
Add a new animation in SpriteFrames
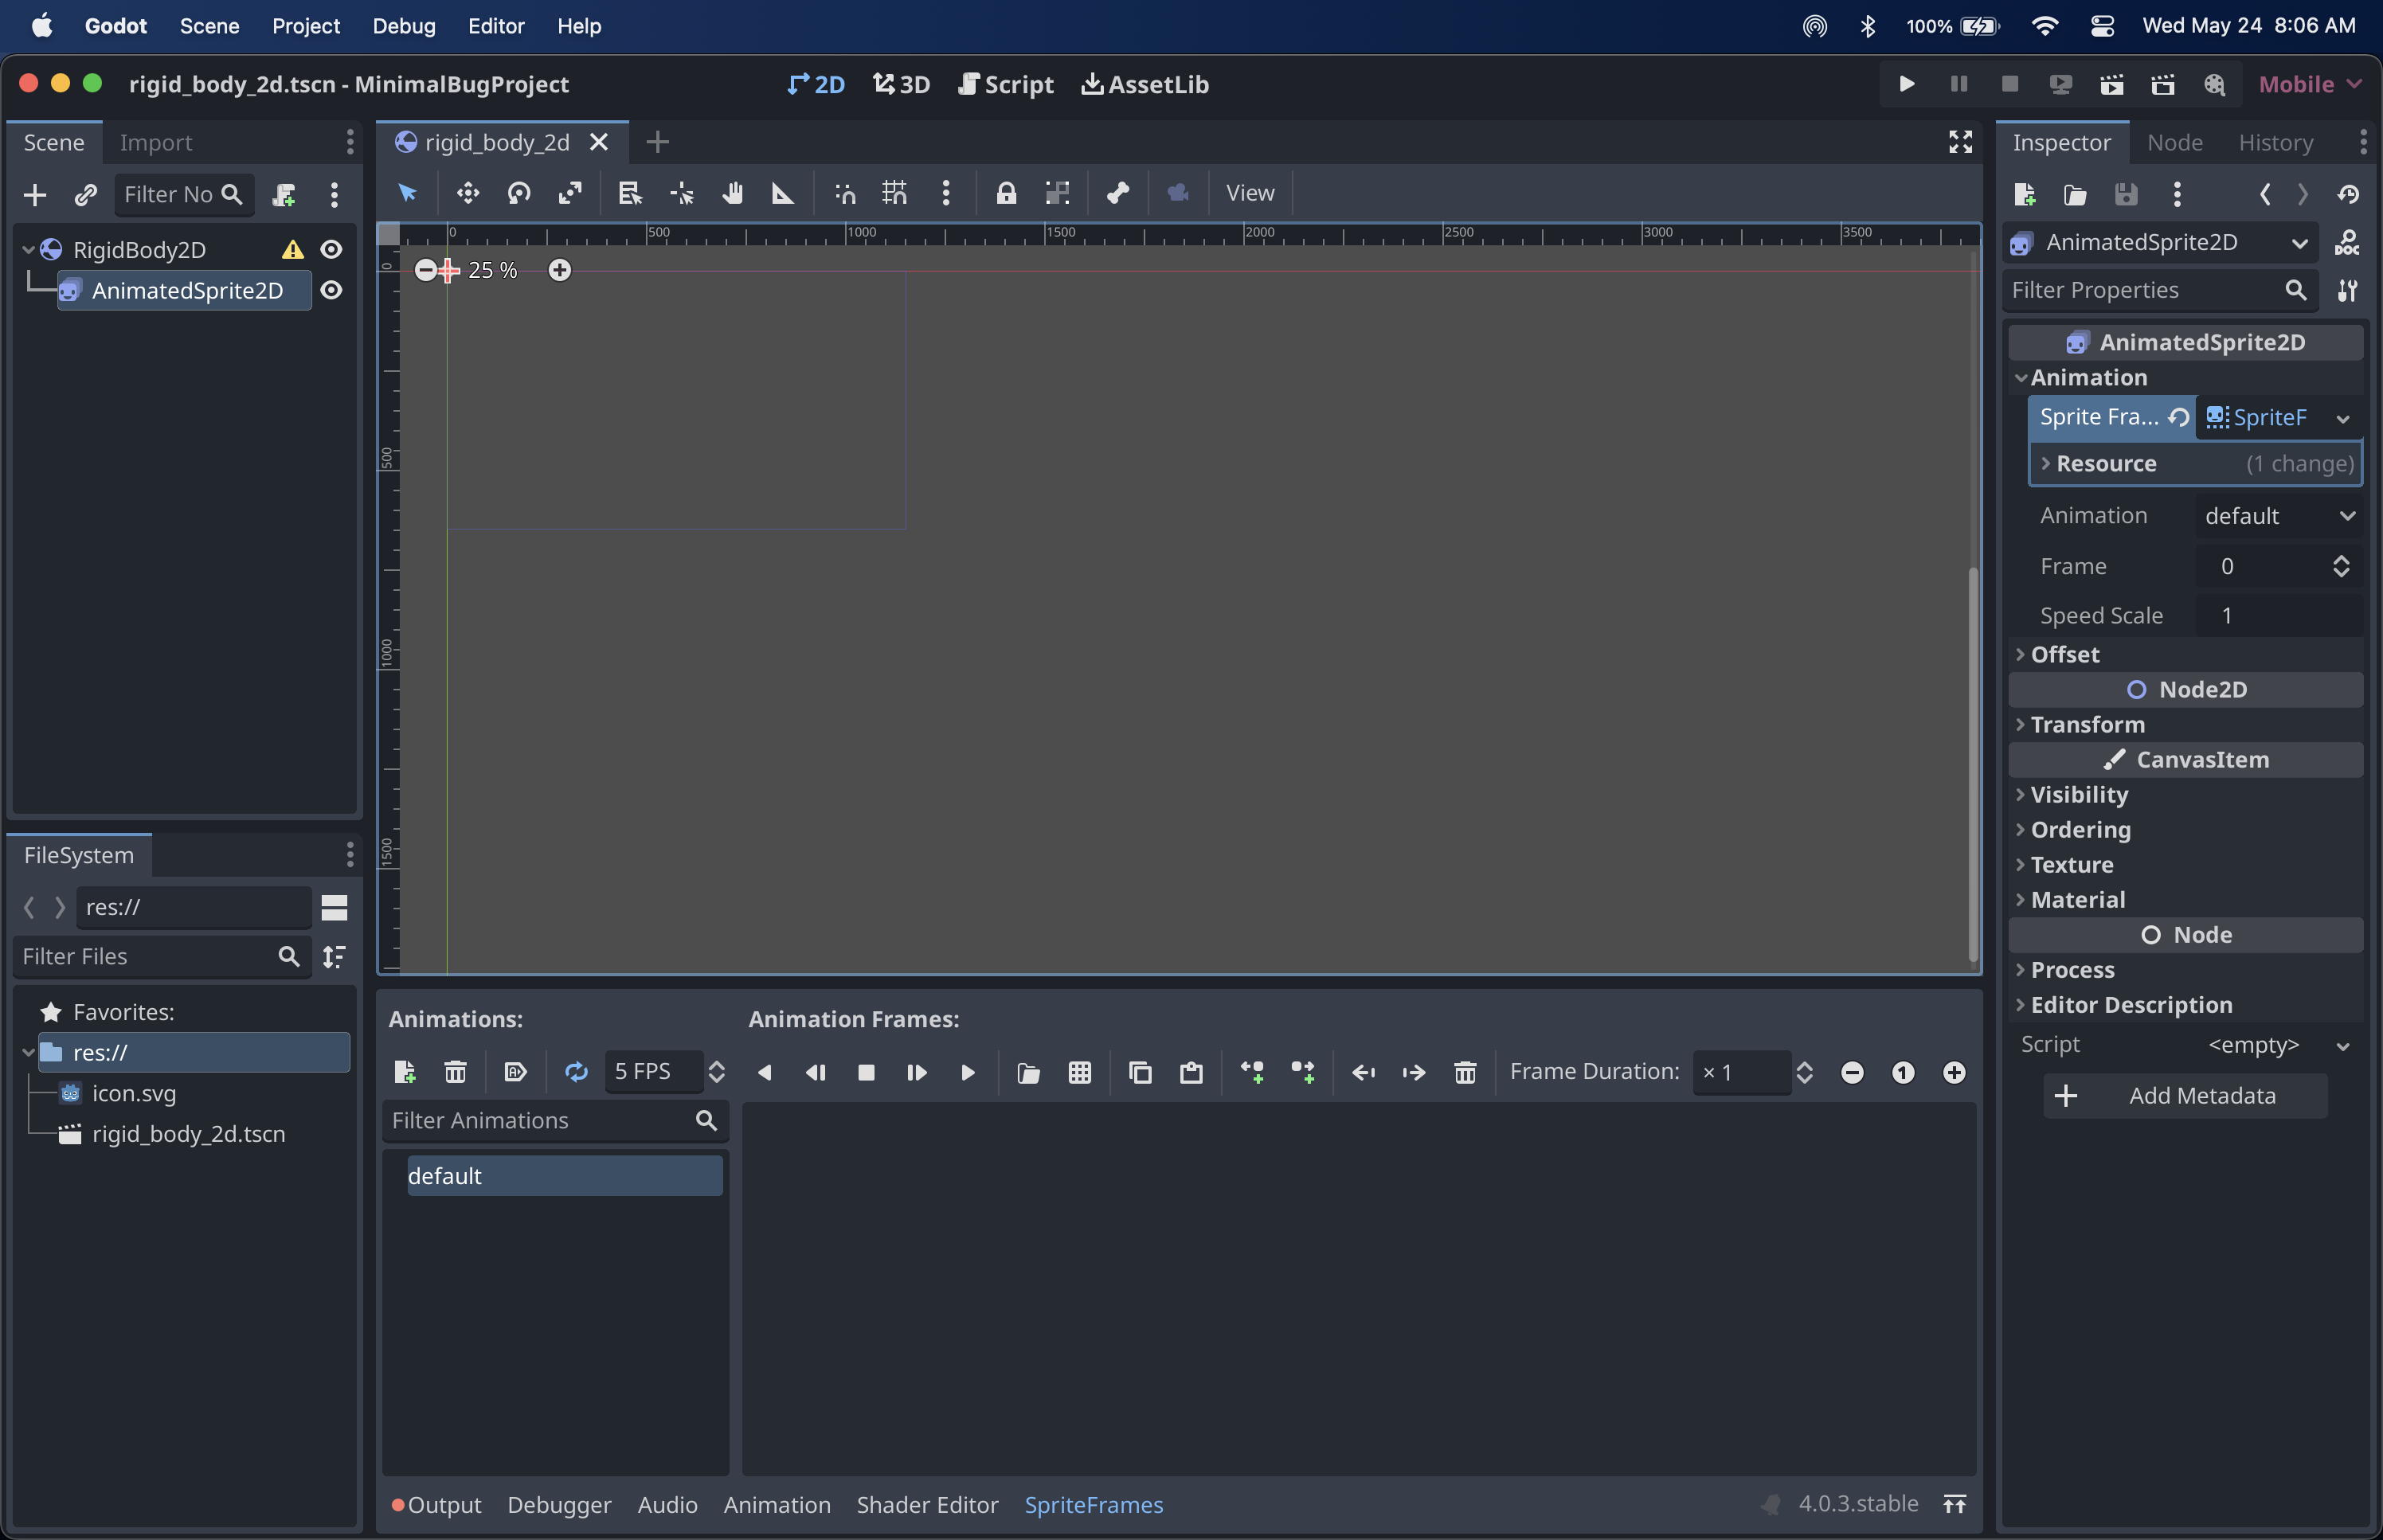[x=404, y=1071]
